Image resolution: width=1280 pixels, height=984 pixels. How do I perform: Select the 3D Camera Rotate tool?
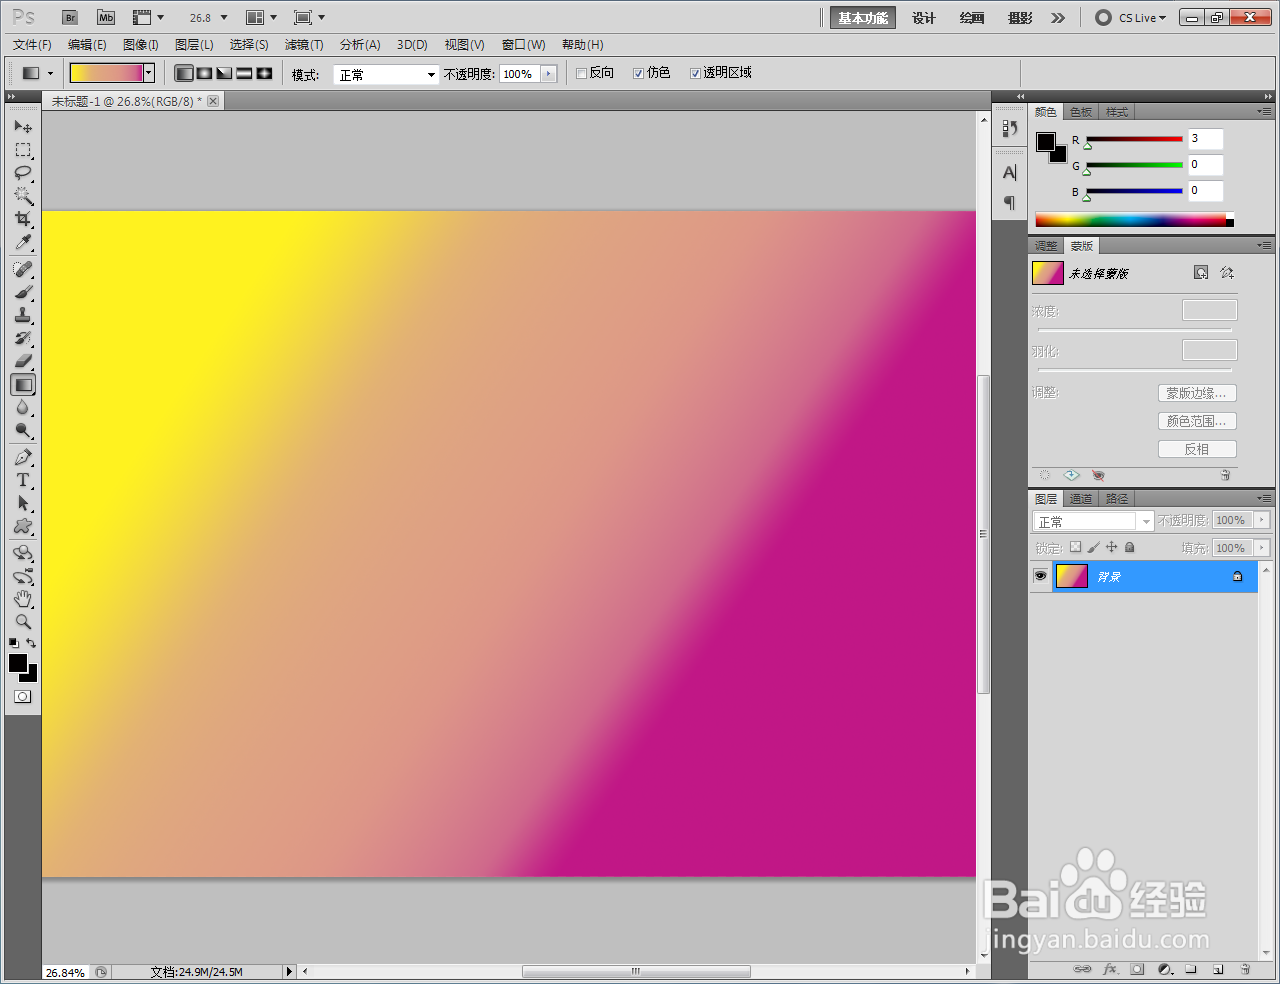tap(23, 576)
